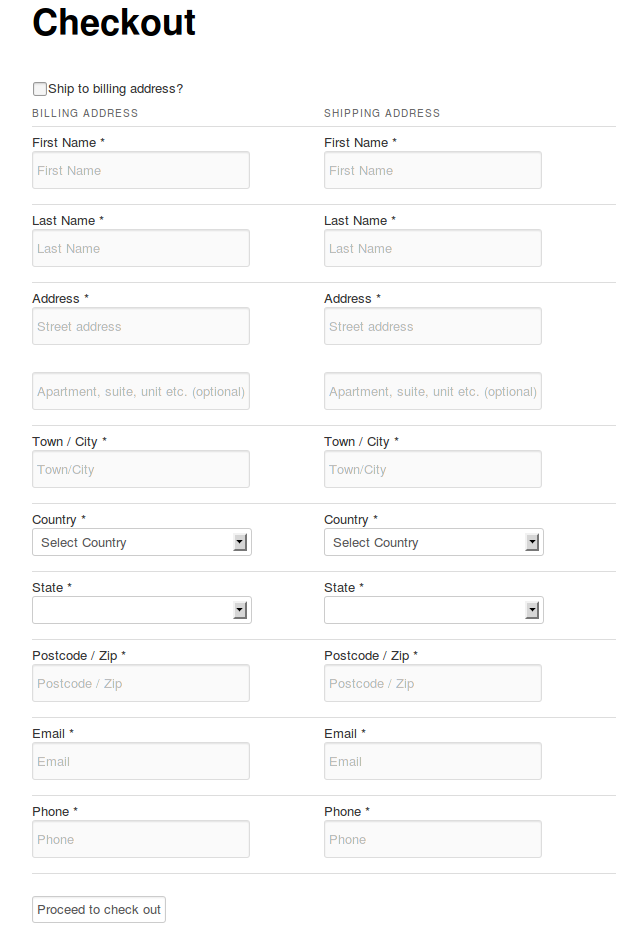Click the billing Street address field

coord(140,326)
